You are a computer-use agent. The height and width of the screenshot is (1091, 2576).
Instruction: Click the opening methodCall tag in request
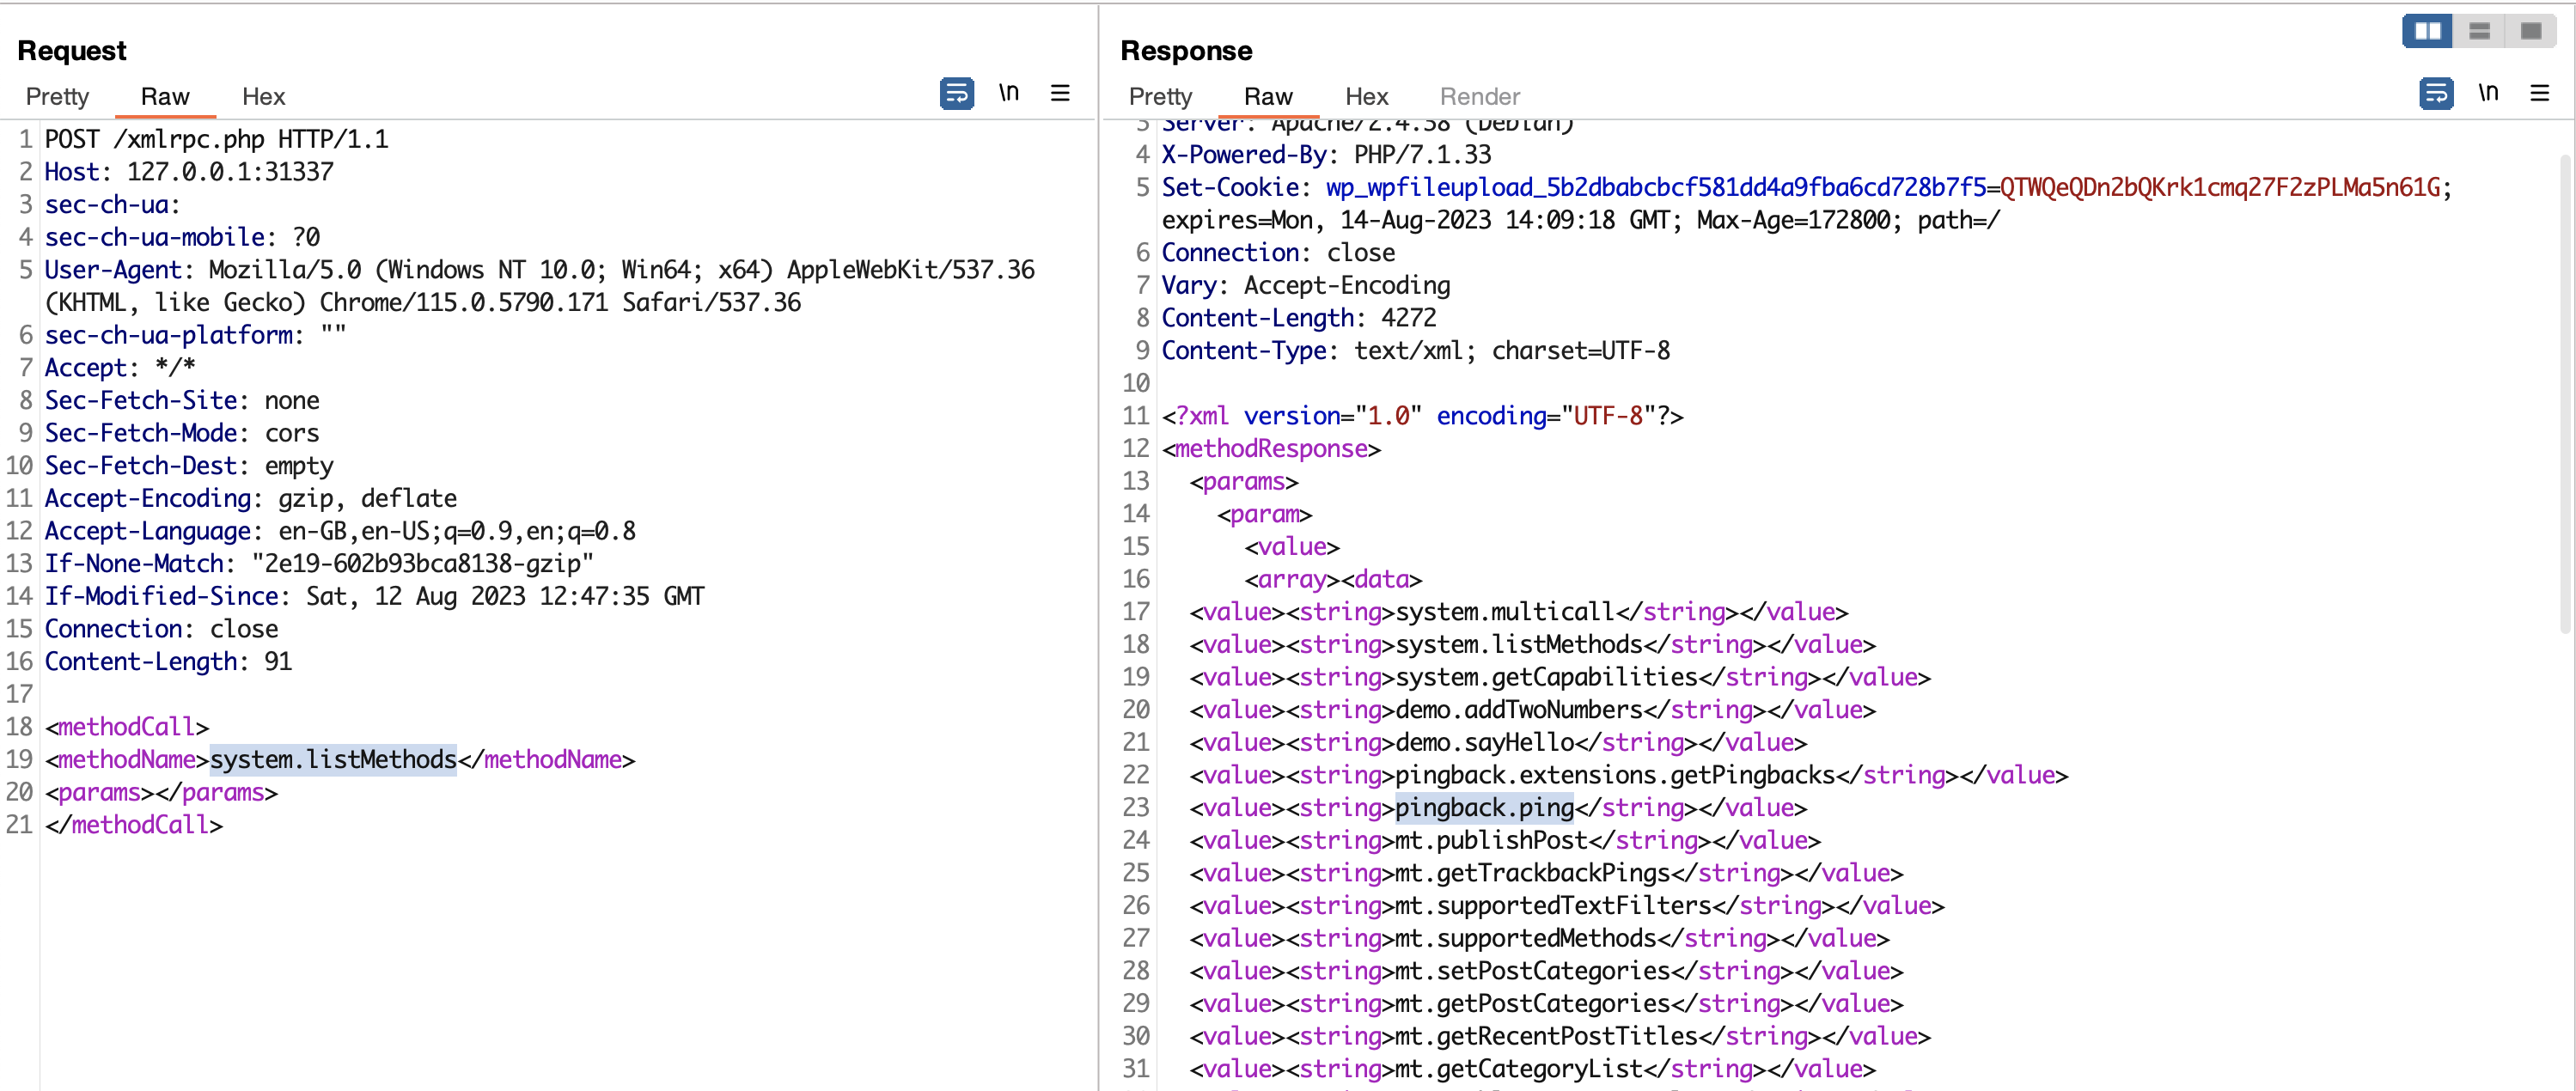(x=126, y=726)
